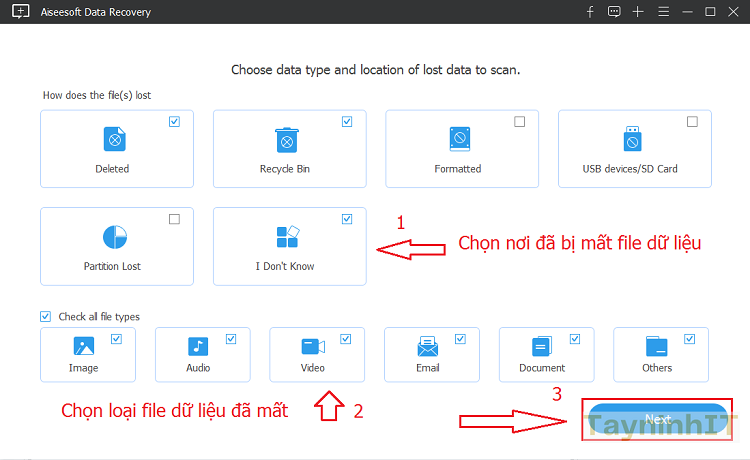750x460 pixels.
Task: Tick the USB devices/SD Card checkbox
Action: tap(692, 122)
